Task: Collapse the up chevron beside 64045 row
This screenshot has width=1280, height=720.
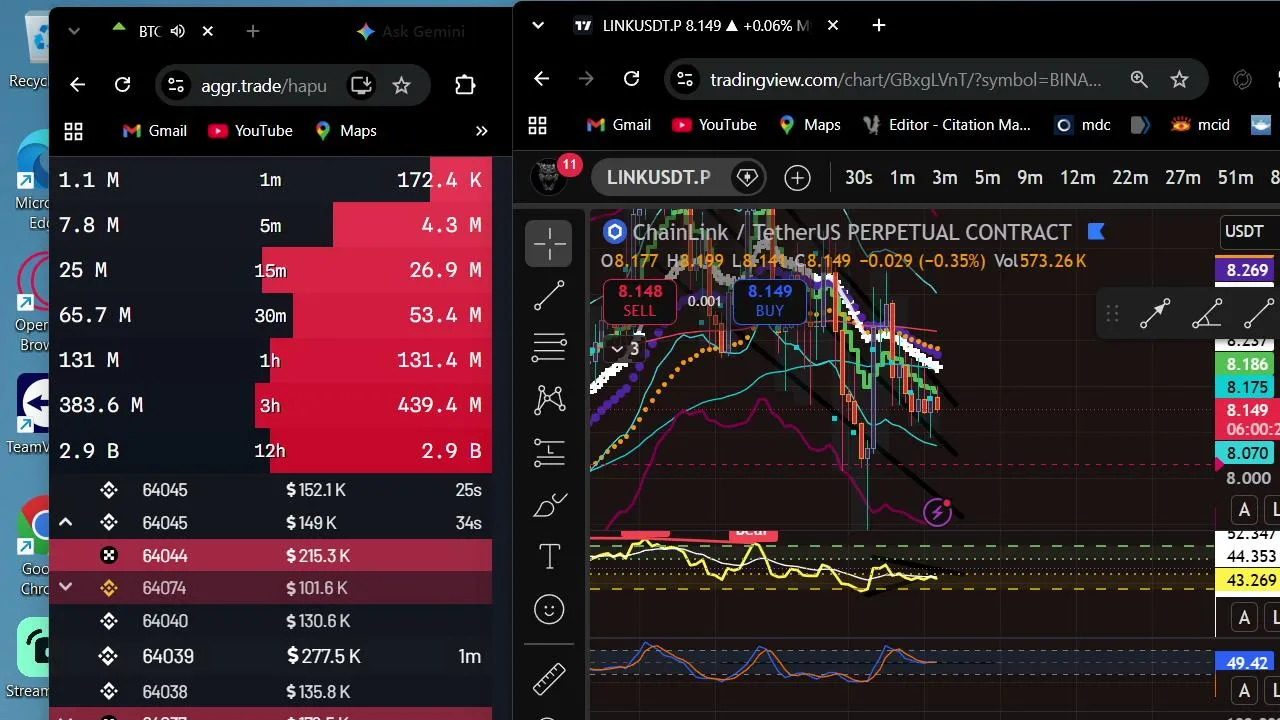Action: (x=65, y=522)
